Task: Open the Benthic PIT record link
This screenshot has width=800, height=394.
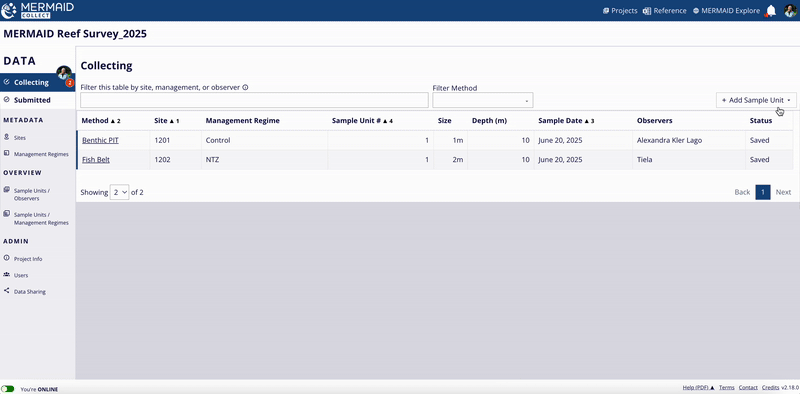Action: coord(101,140)
